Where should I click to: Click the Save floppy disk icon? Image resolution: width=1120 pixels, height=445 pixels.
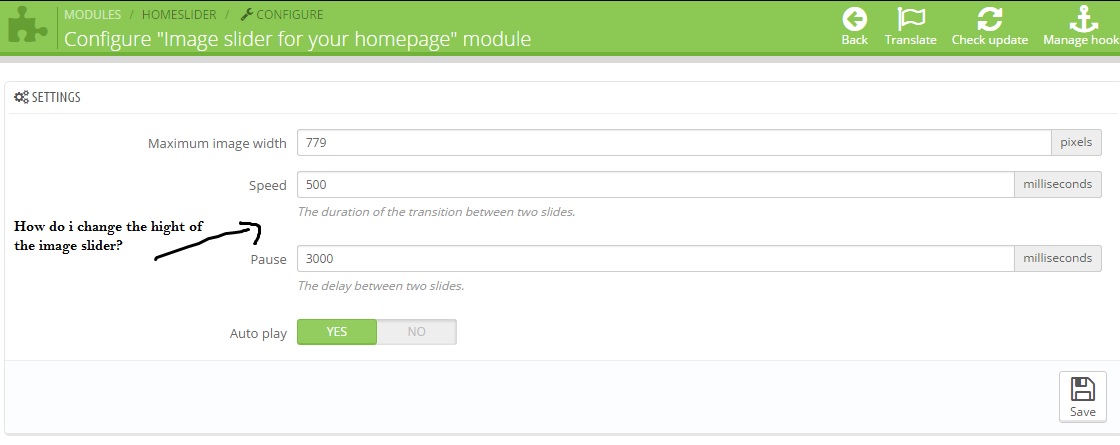coord(1082,389)
